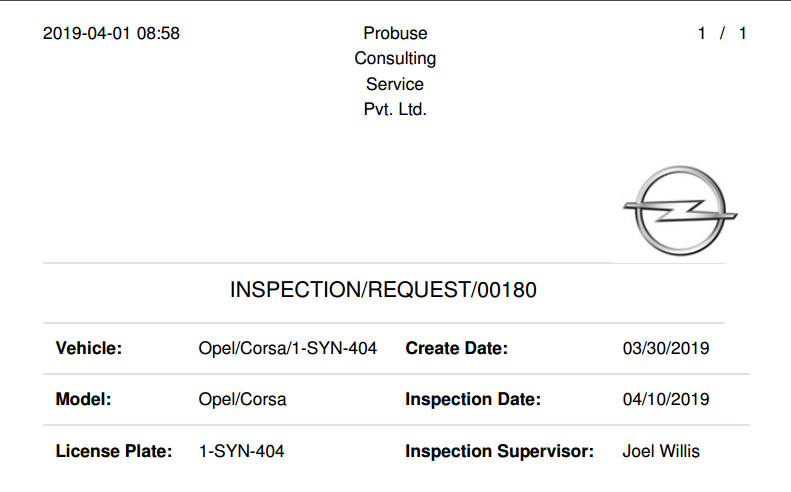Click the Vehicle label
791x492 pixels.
(x=89, y=348)
